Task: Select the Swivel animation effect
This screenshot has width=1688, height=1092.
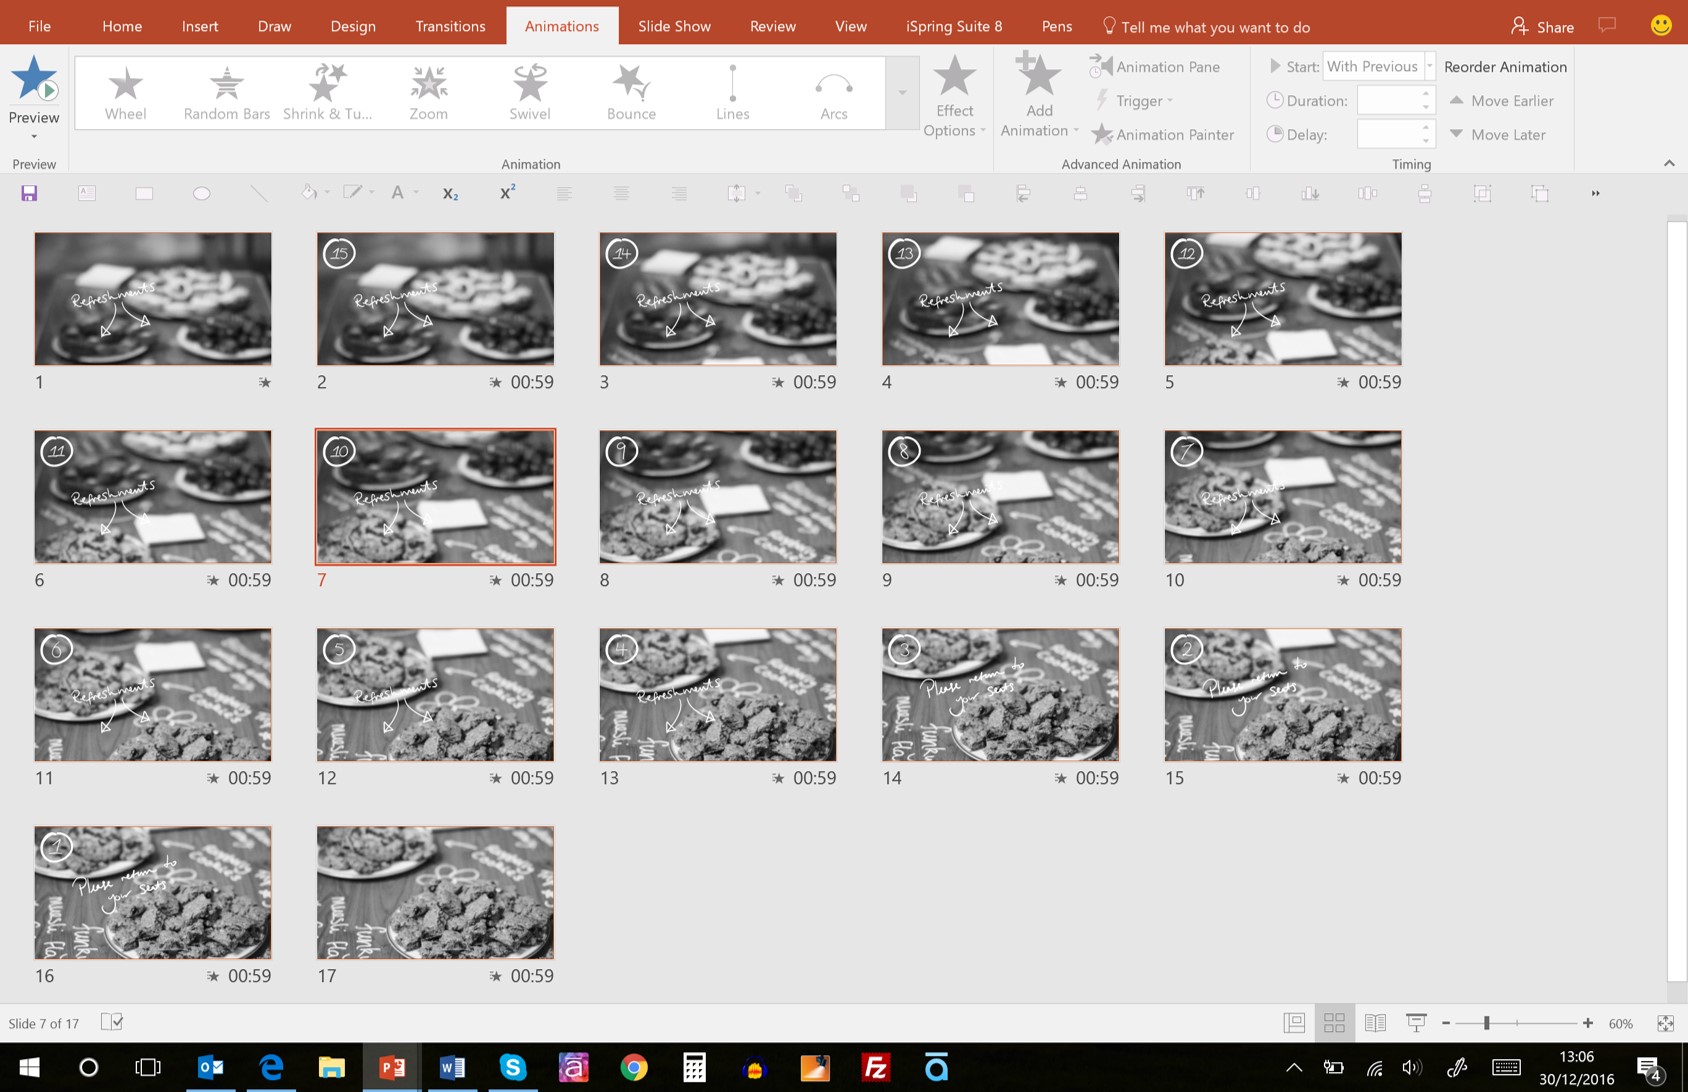Action: [529, 92]
